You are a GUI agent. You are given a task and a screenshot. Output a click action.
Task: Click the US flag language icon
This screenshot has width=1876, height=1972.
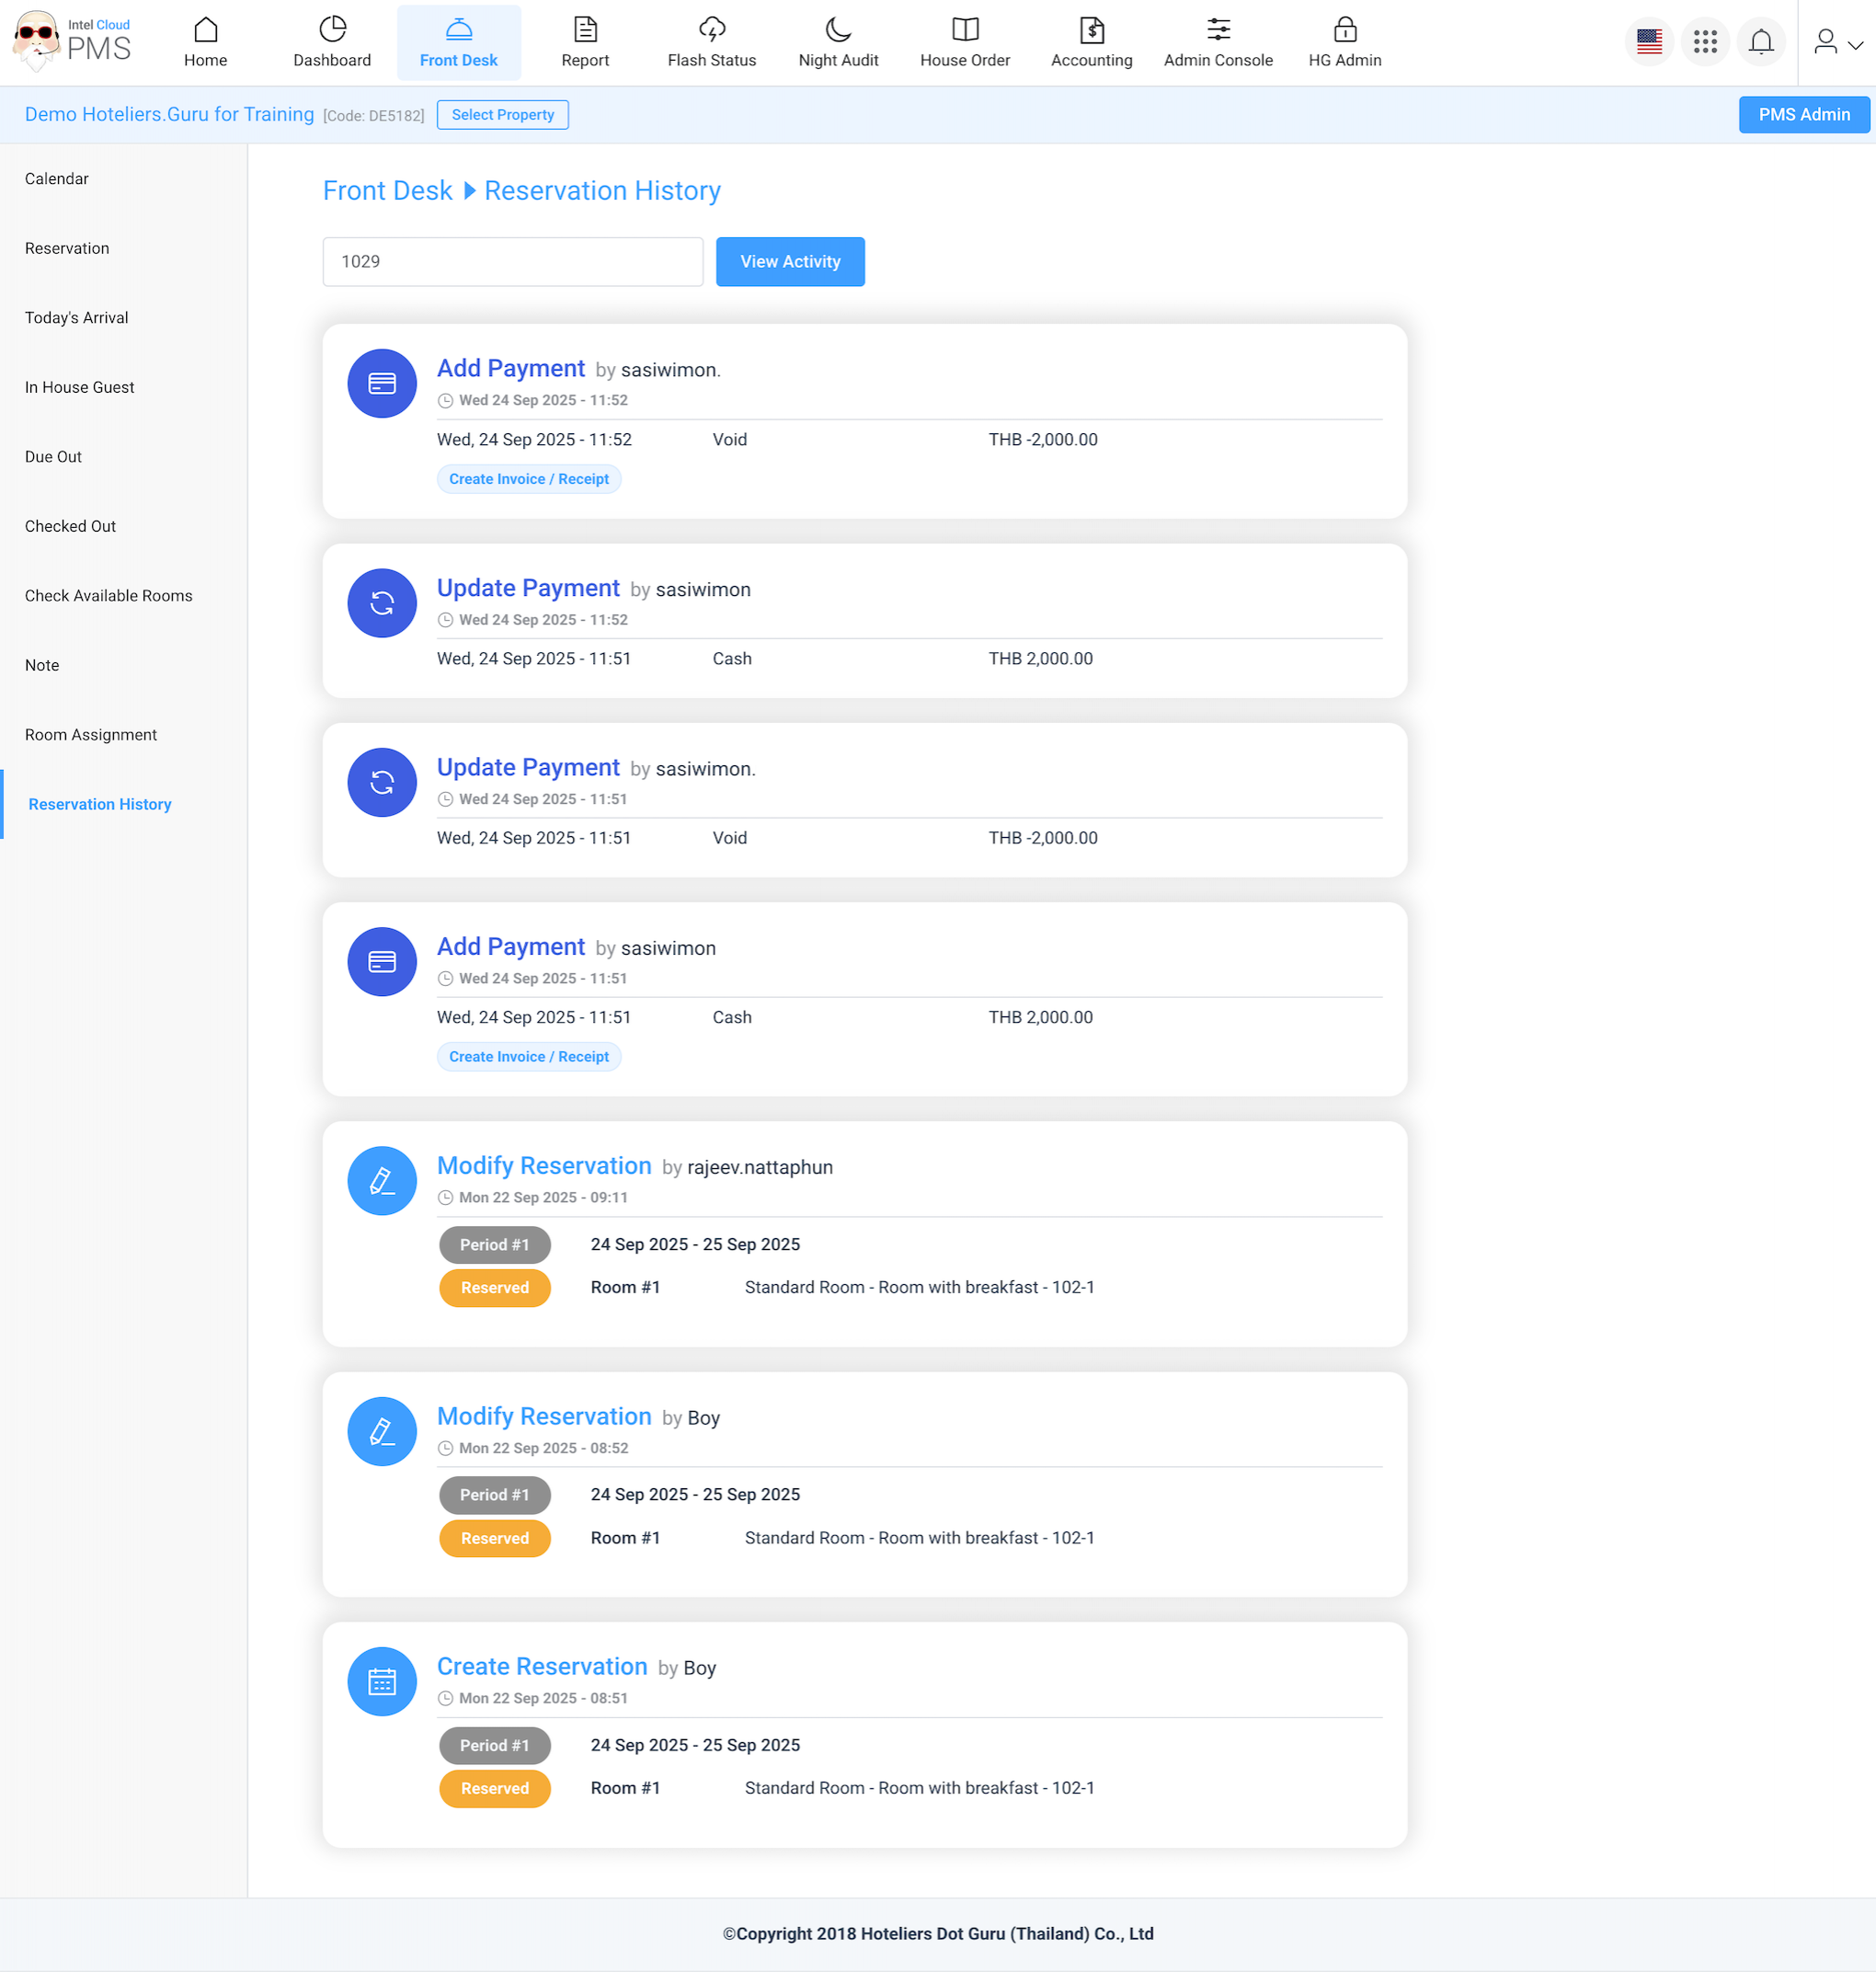[x=1648, y=42]
